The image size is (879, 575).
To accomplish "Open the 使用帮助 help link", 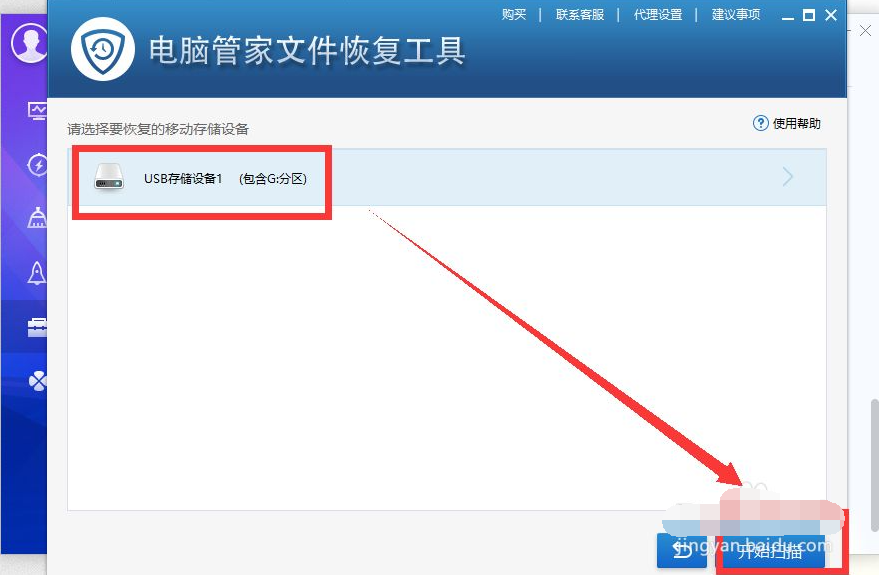I will coord(796,123).
